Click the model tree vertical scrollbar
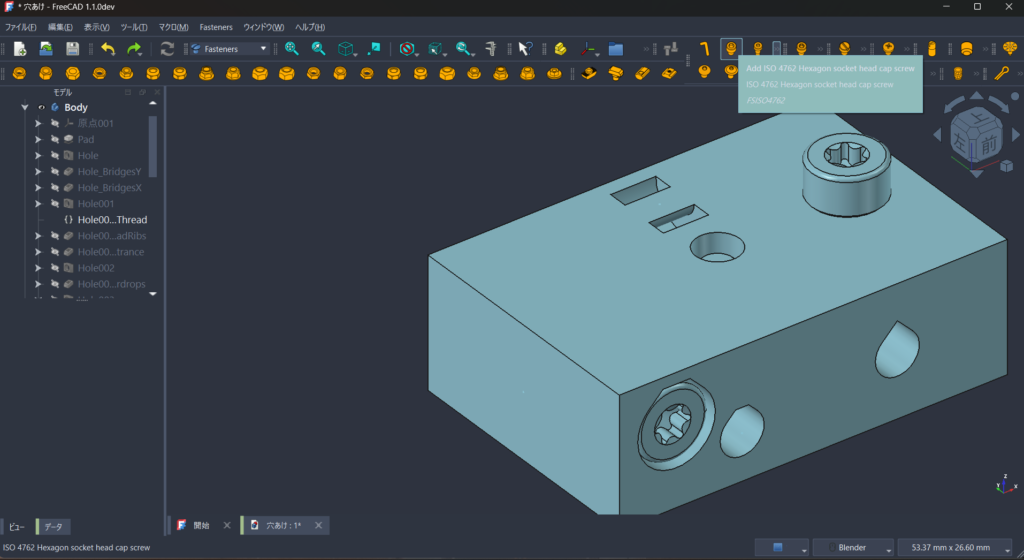 (153, 146)
